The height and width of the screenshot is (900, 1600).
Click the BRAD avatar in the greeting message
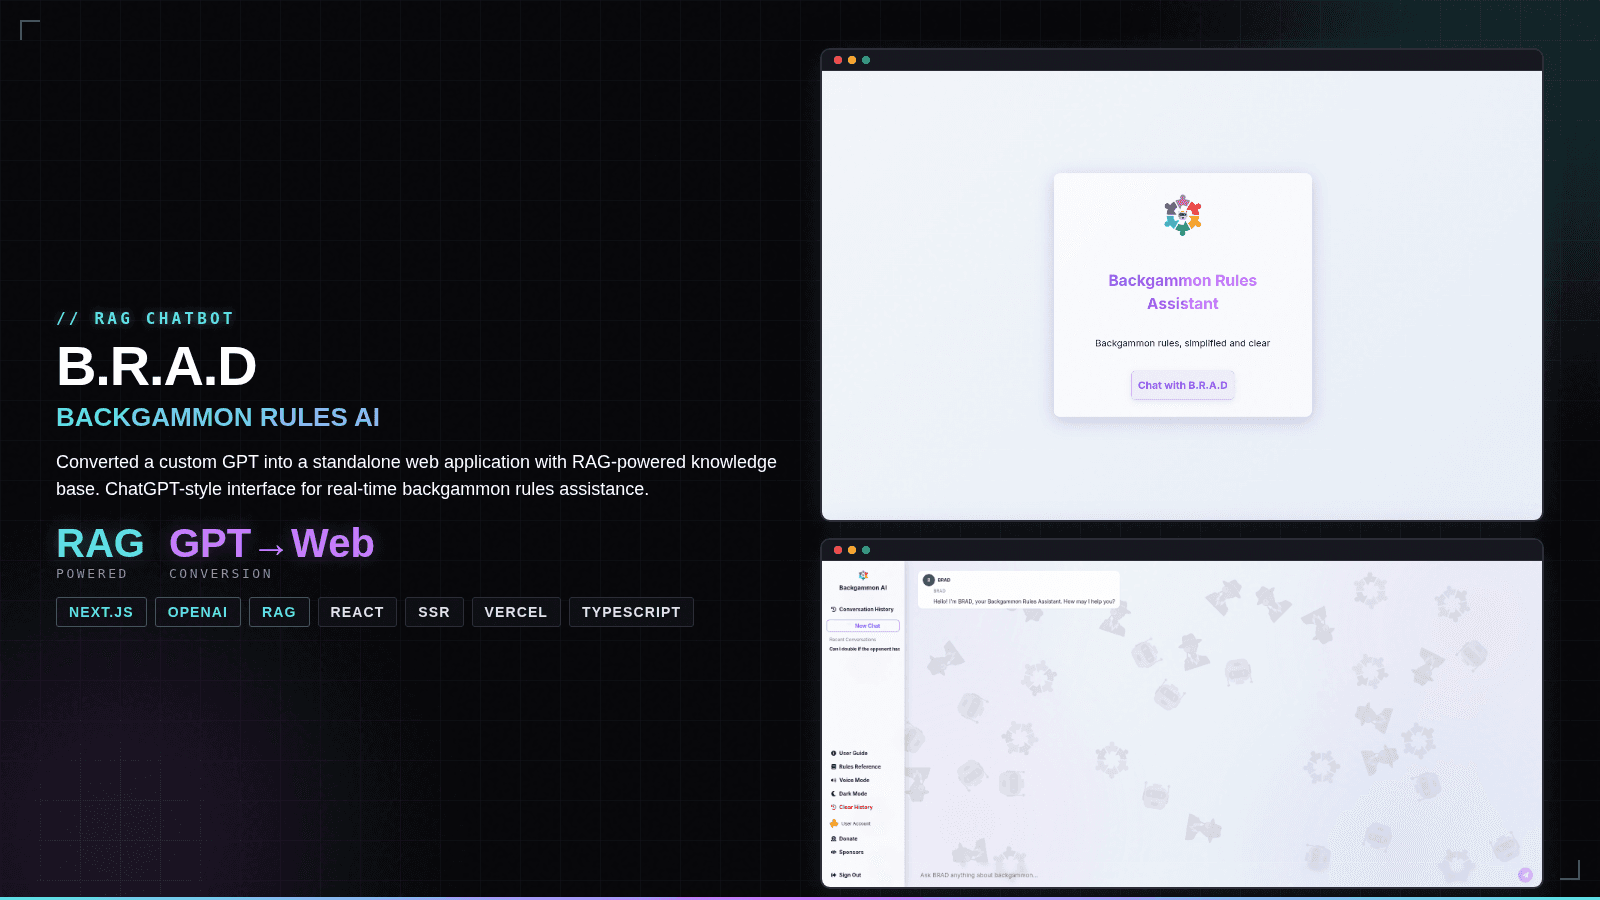tap(928, 580)
